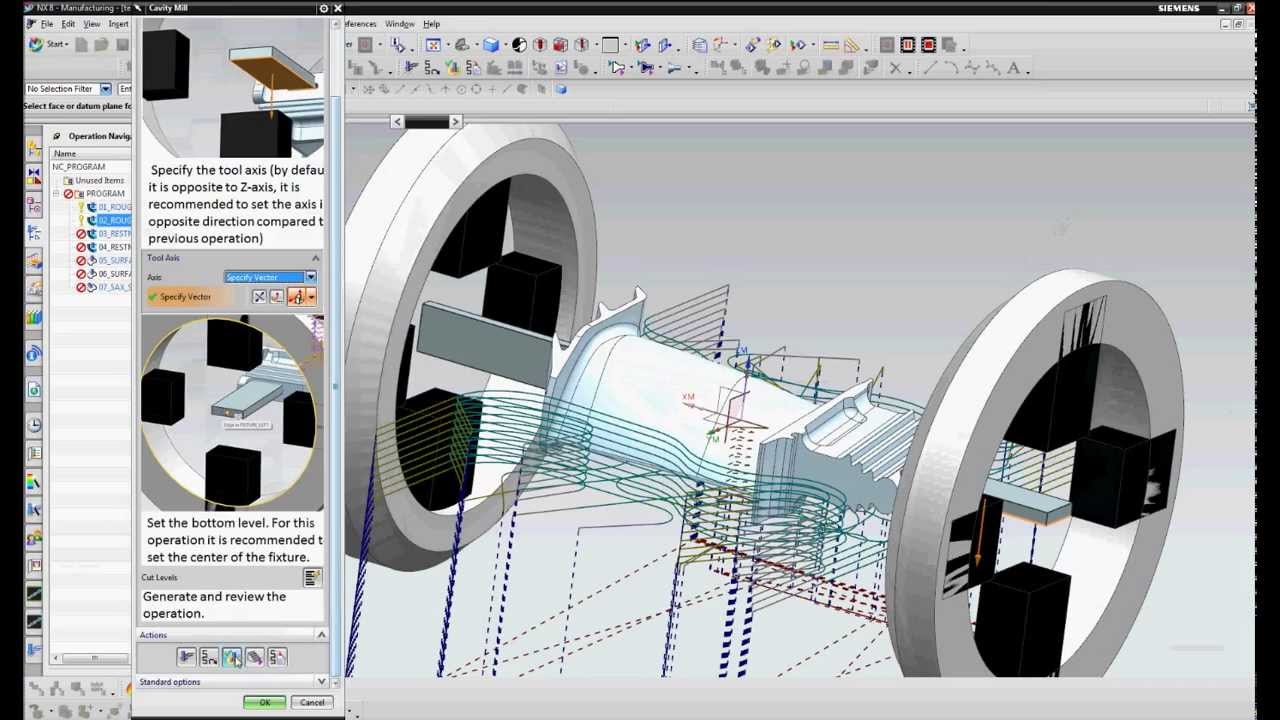Screen dimensions: 1280x720
Task: Click the upper tool axis preview thumbnail
Action: (233, 87)
